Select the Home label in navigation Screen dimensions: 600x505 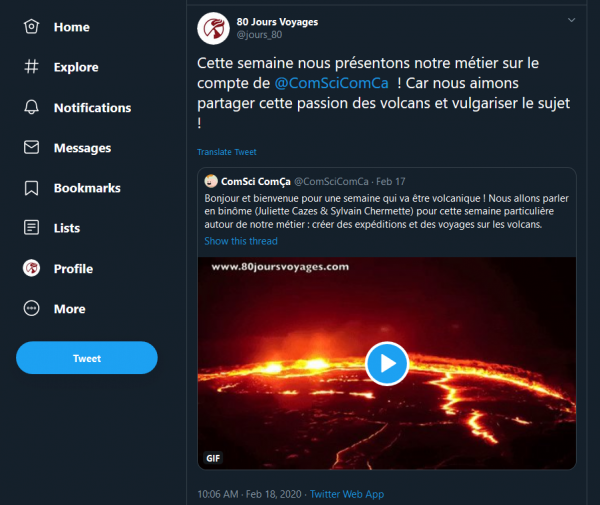(x=72, y=27)
